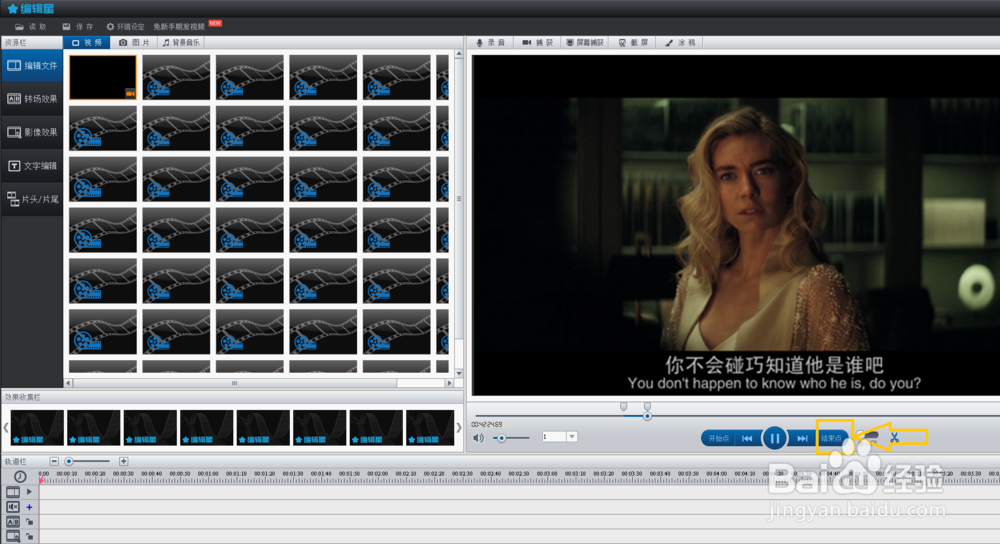1000x544 pixels.
Task: Jump to the next frame button
Action: 802,438
